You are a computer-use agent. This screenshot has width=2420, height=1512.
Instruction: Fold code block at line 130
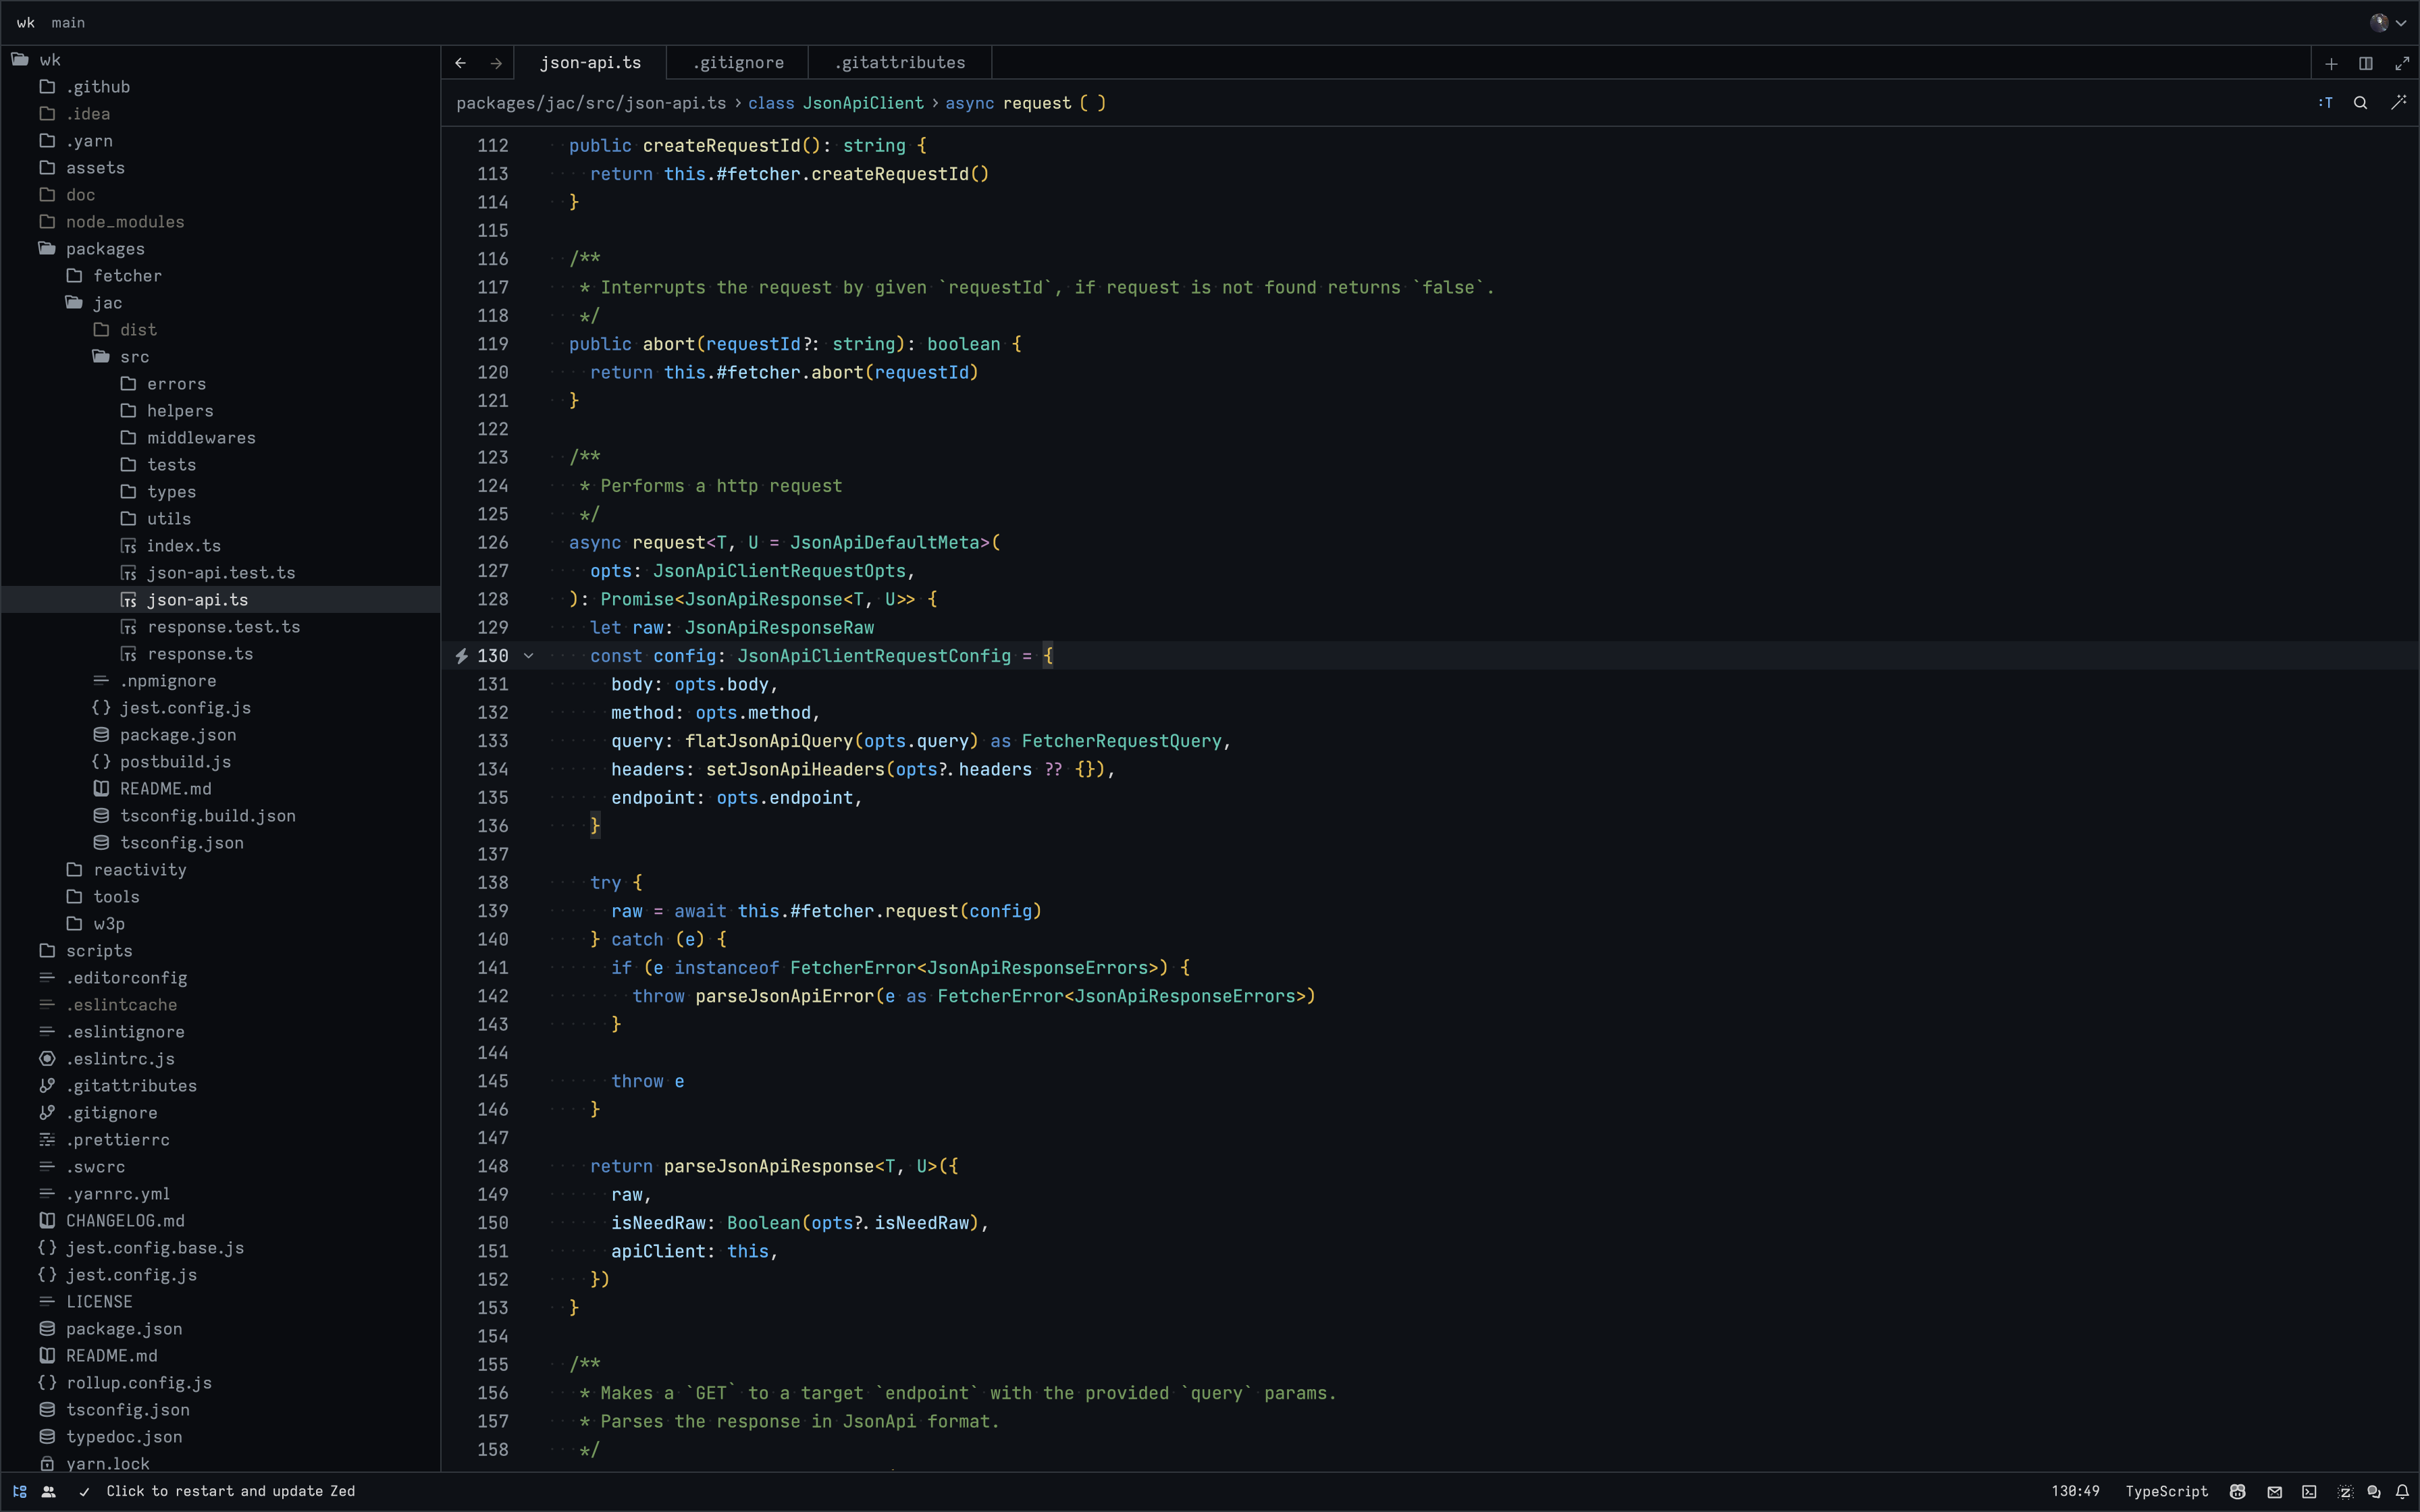click(528, 656)
